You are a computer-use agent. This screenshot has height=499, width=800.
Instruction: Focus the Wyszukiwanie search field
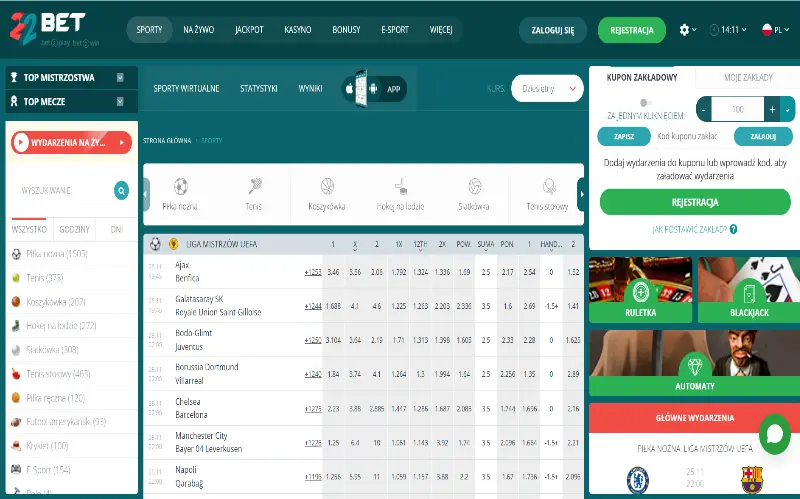(62, 190)
